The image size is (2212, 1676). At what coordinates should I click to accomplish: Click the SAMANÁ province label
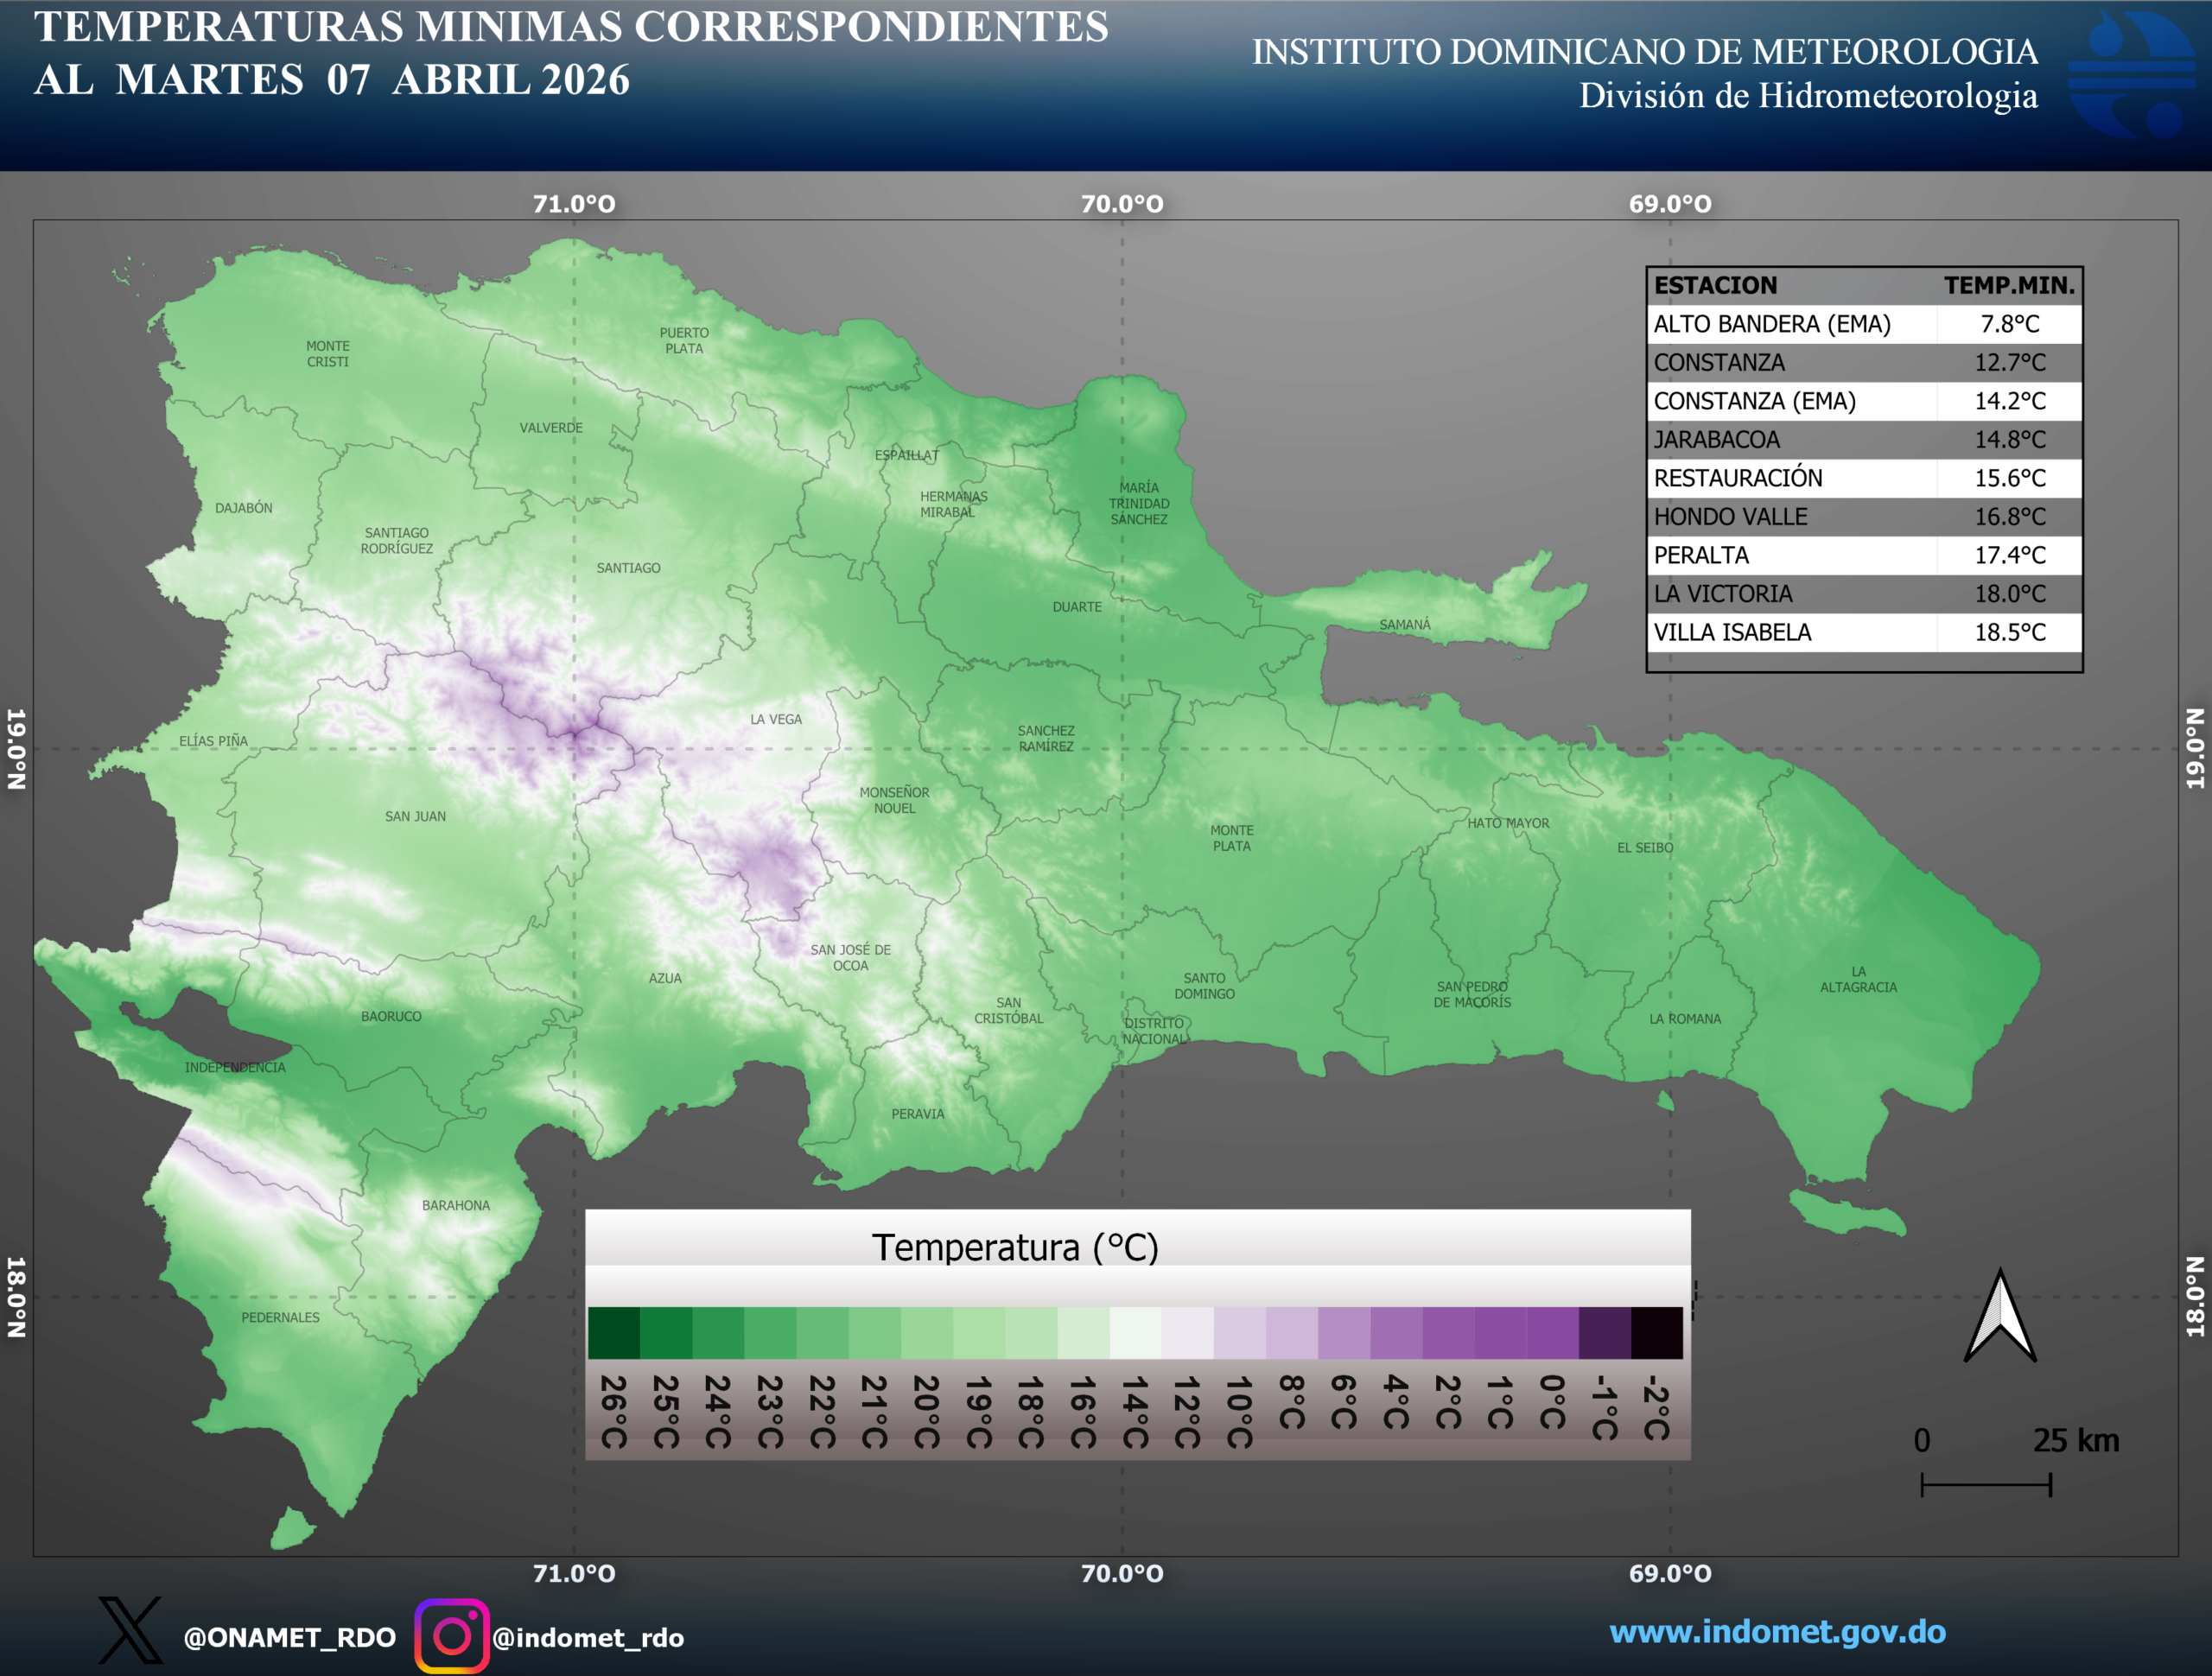(1404, 625)
